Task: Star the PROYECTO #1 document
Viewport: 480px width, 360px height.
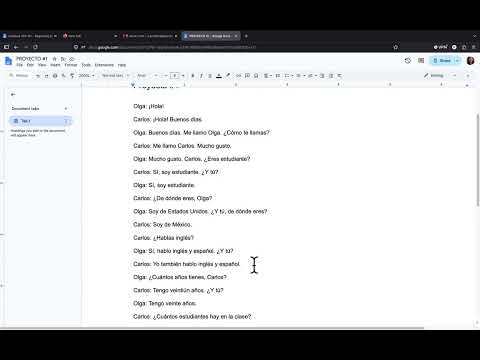Action: click(55, 59)
